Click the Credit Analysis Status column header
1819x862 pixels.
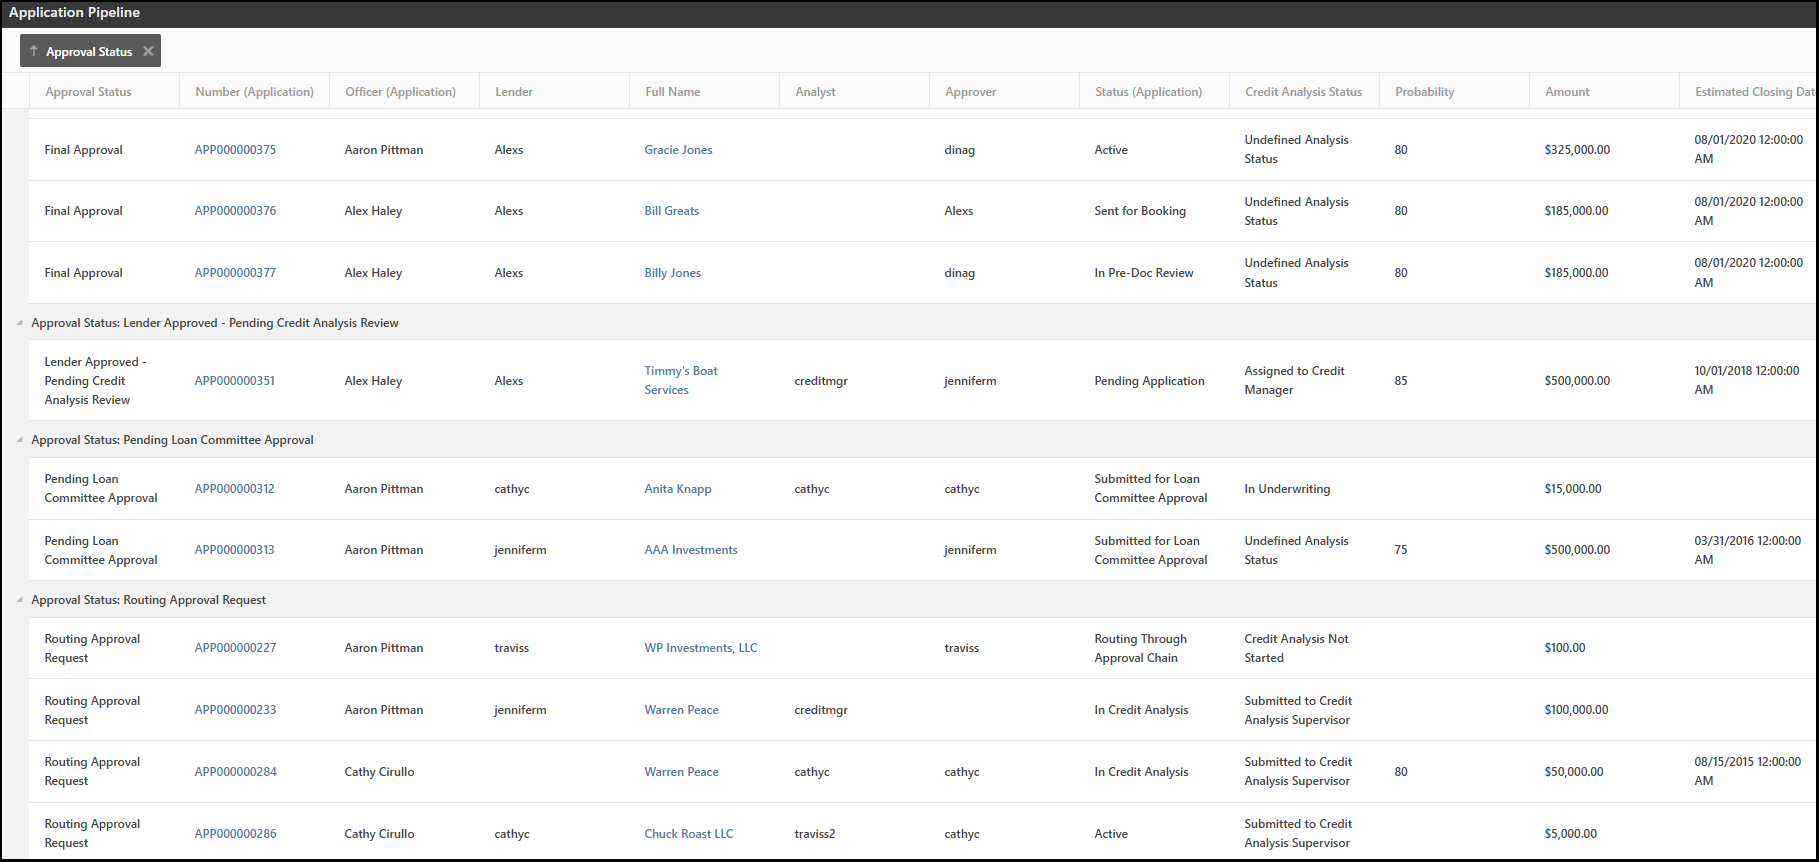point(1303,92)
